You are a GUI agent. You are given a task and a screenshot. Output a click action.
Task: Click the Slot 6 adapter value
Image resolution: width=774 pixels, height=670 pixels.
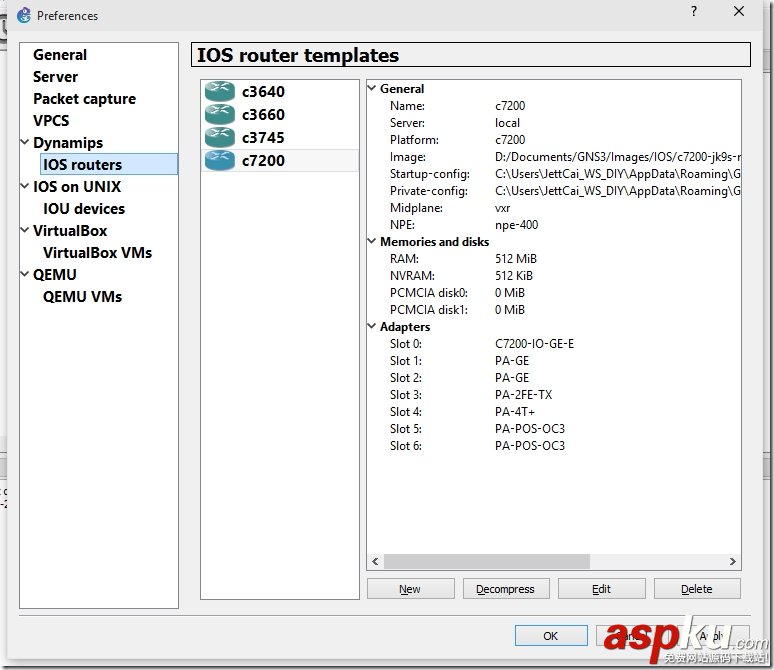(530, 445)
